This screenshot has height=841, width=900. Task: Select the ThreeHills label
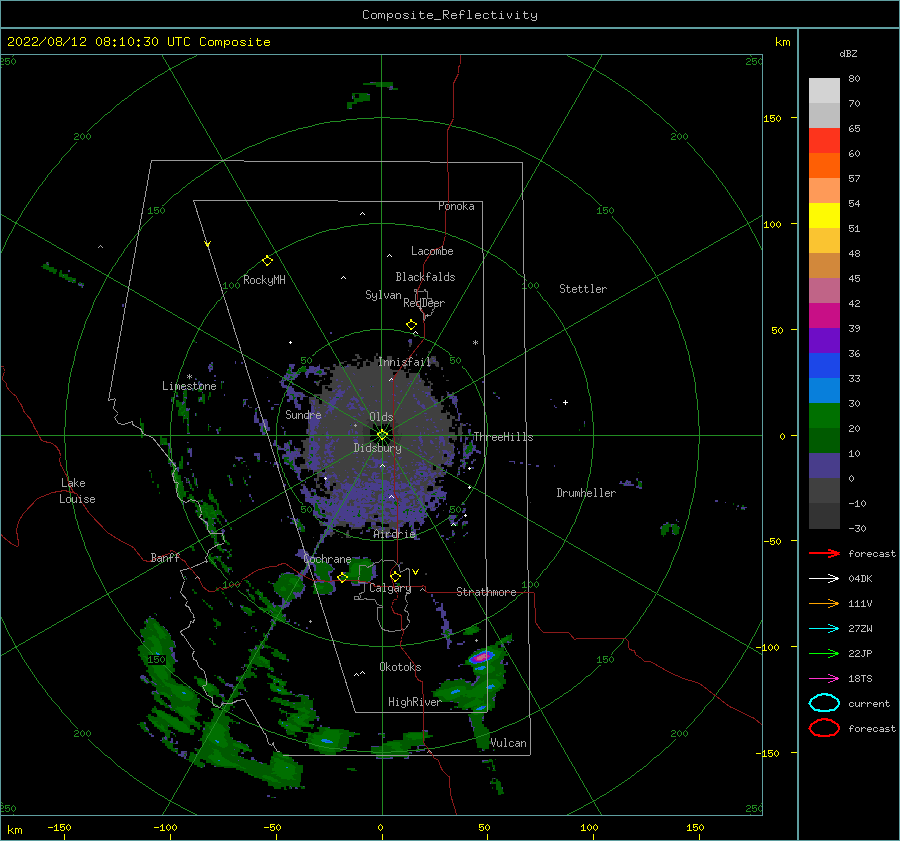pyautogui.click(x=503, y=437)
